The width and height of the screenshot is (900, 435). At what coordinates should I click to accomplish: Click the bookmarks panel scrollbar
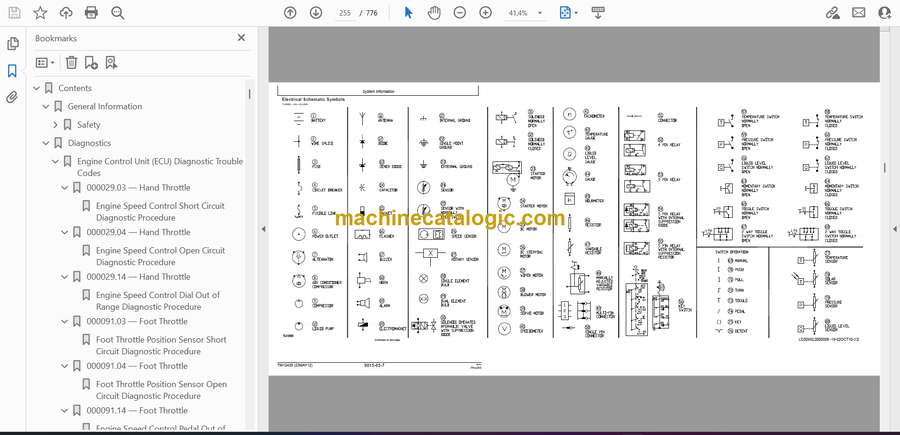point(249,94)
